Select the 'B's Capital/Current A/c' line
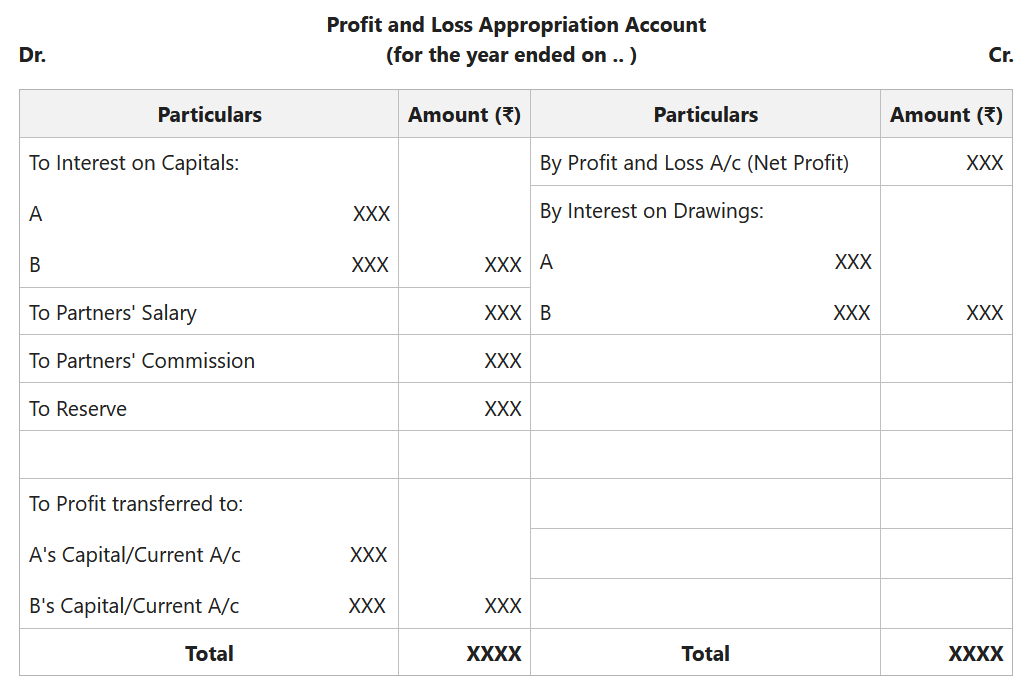Image resolution: width=1028 pixels, height=688 pixels. click(x=134, y=606)
